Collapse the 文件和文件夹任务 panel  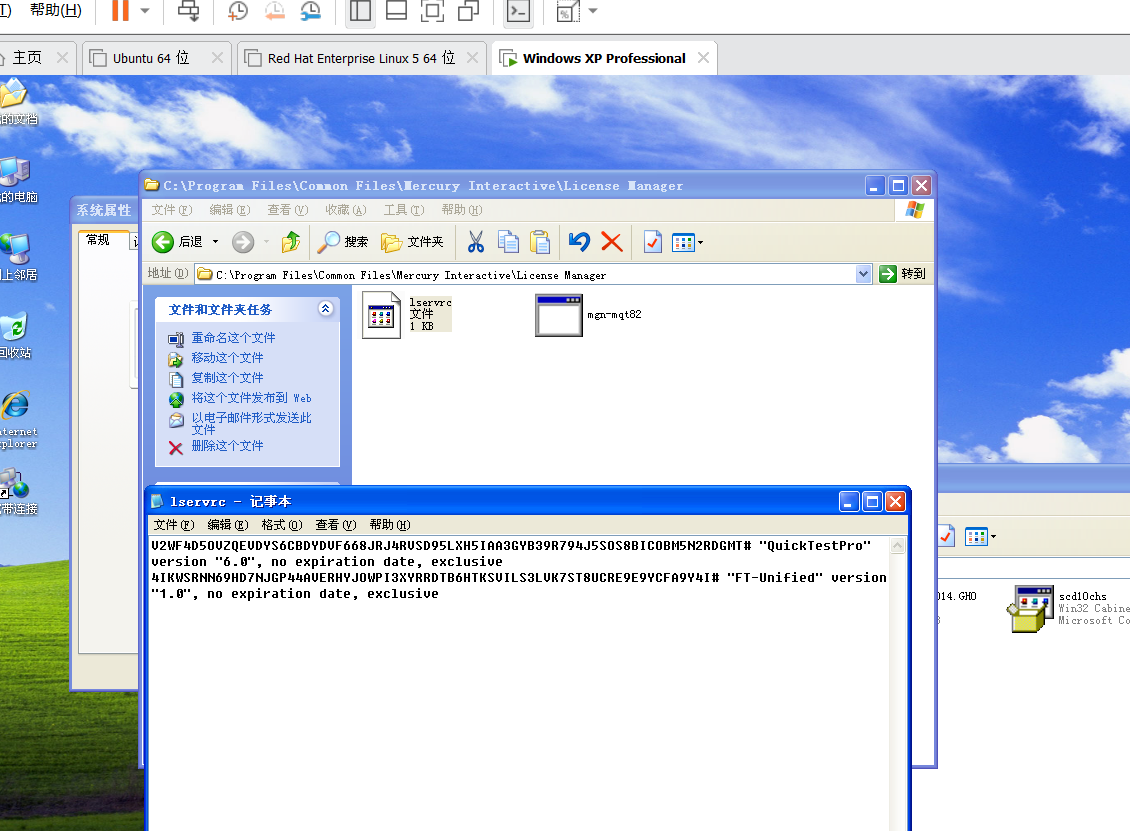tap(326, 308)
